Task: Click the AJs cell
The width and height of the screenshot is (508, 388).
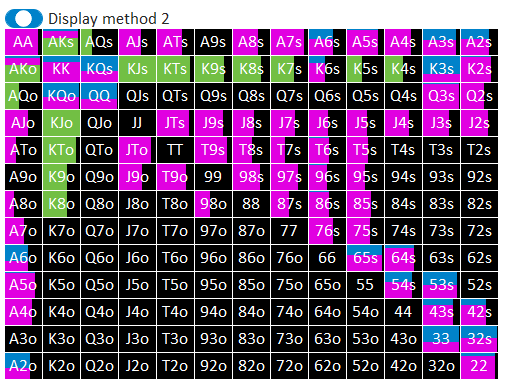Action: coord(137,42)
